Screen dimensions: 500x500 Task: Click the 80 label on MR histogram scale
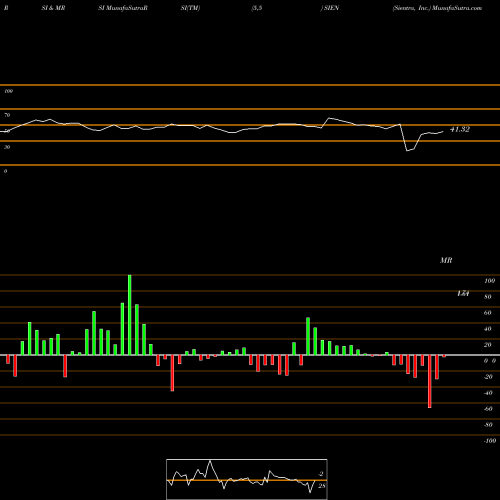click(488, 297)
